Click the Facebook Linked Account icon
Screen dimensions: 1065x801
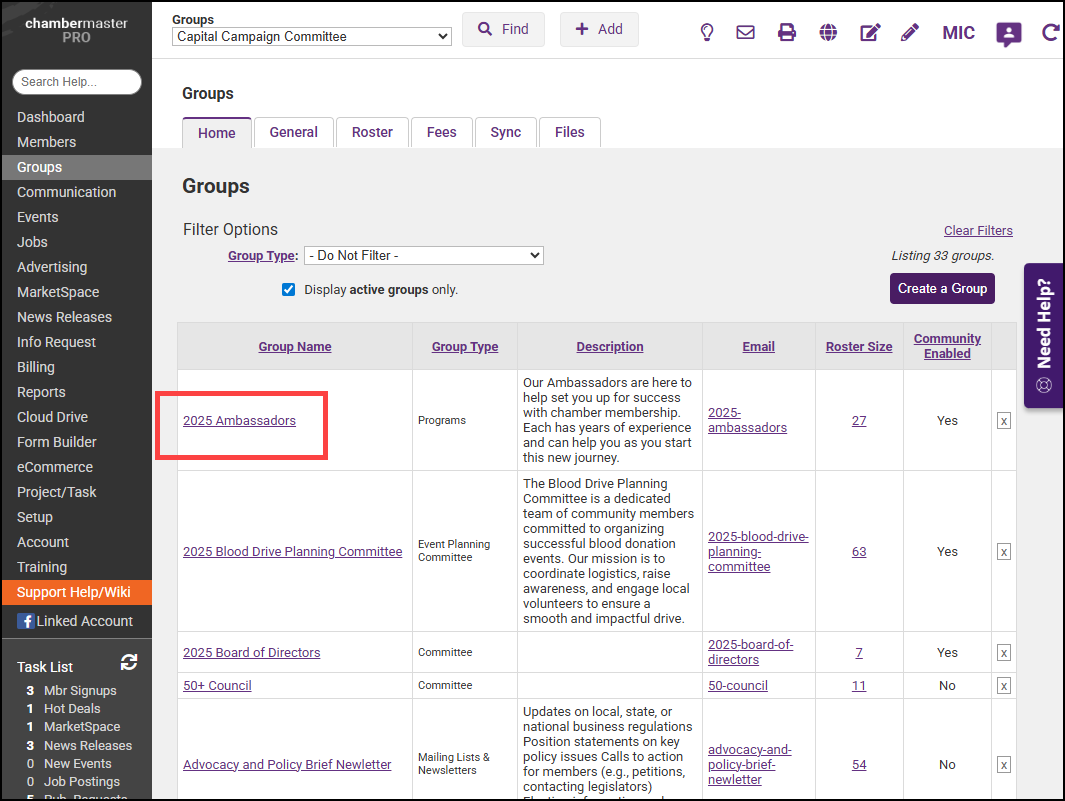click(25, 621)
